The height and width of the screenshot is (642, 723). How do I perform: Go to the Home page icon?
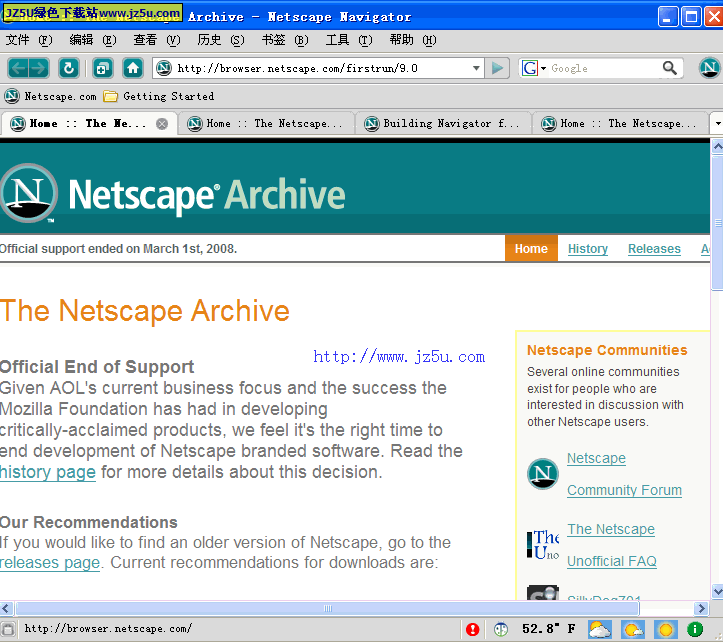pyautogui.click(x=133, y=69)
